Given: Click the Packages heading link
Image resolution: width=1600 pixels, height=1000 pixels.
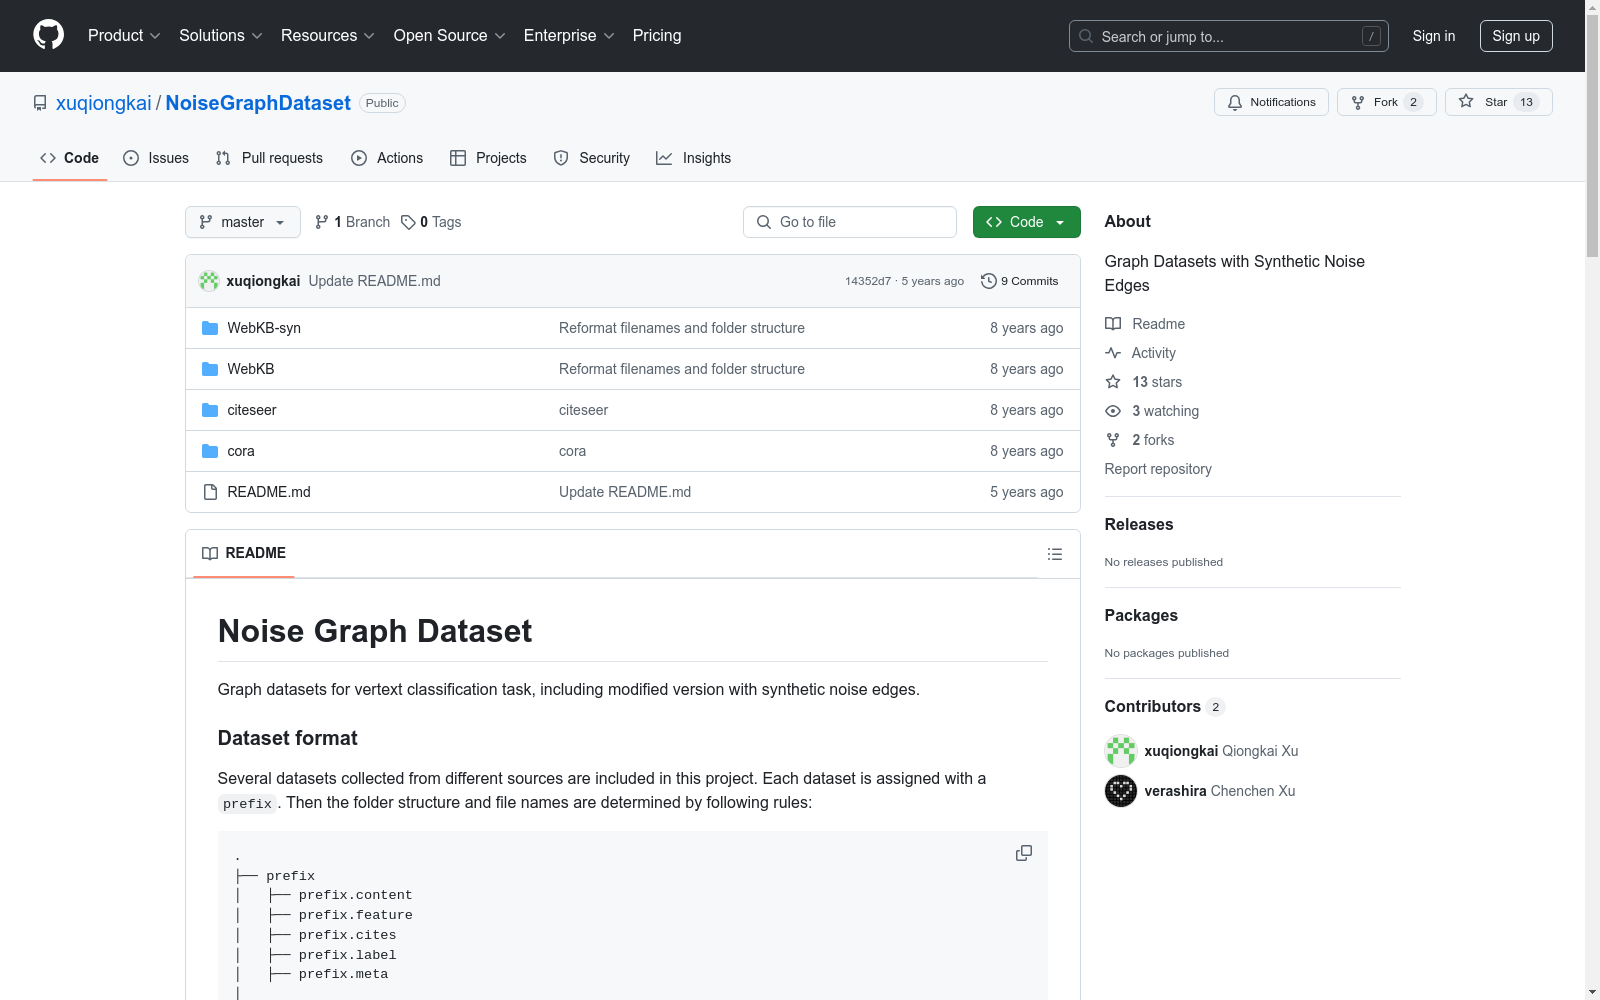Looking at the screenshot, I should pos(1141,615).
